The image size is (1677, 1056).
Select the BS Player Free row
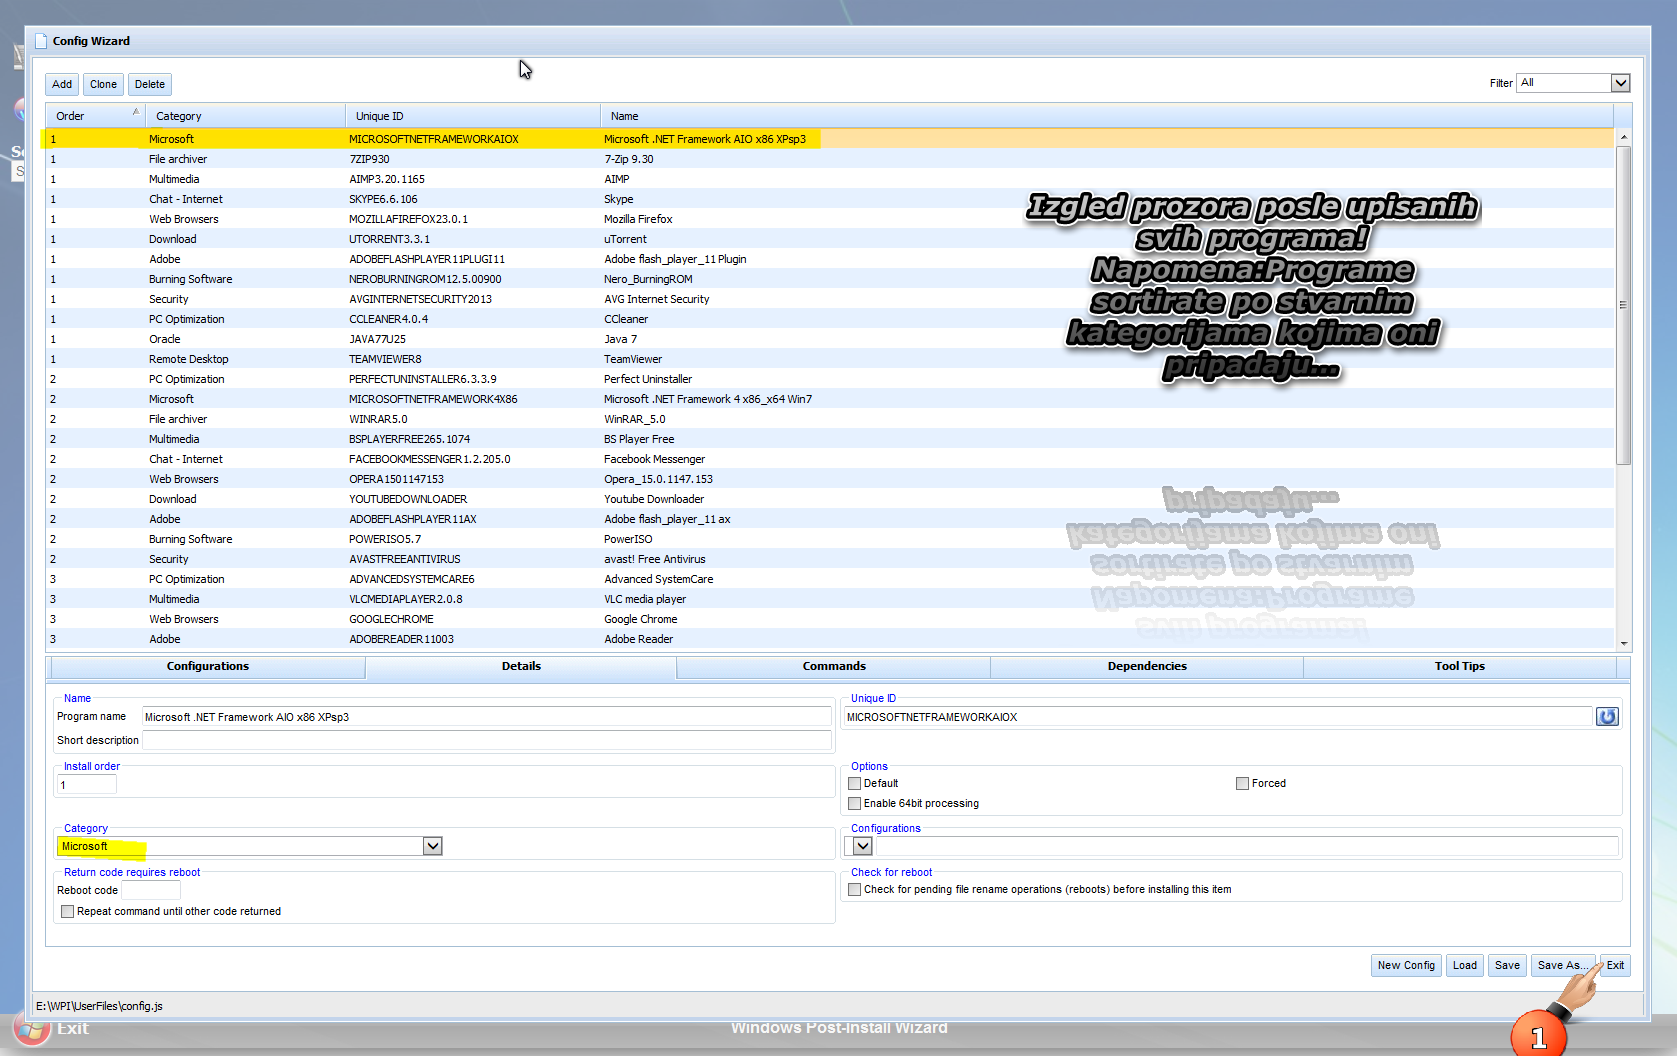pyautogui.click(x=830, y=439)
